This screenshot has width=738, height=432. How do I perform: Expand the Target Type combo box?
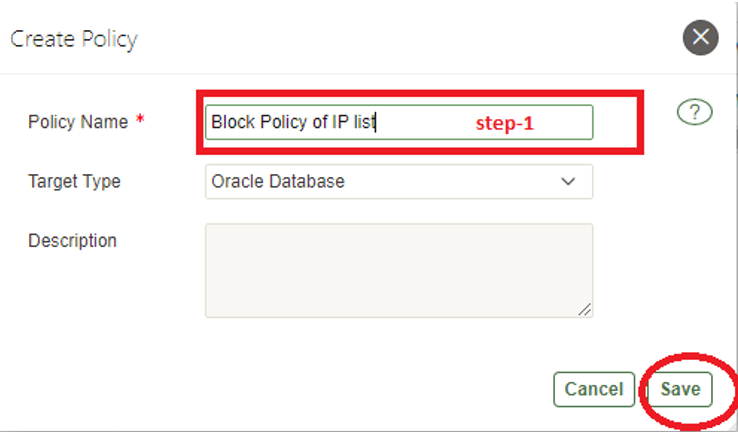coord(398,182)
